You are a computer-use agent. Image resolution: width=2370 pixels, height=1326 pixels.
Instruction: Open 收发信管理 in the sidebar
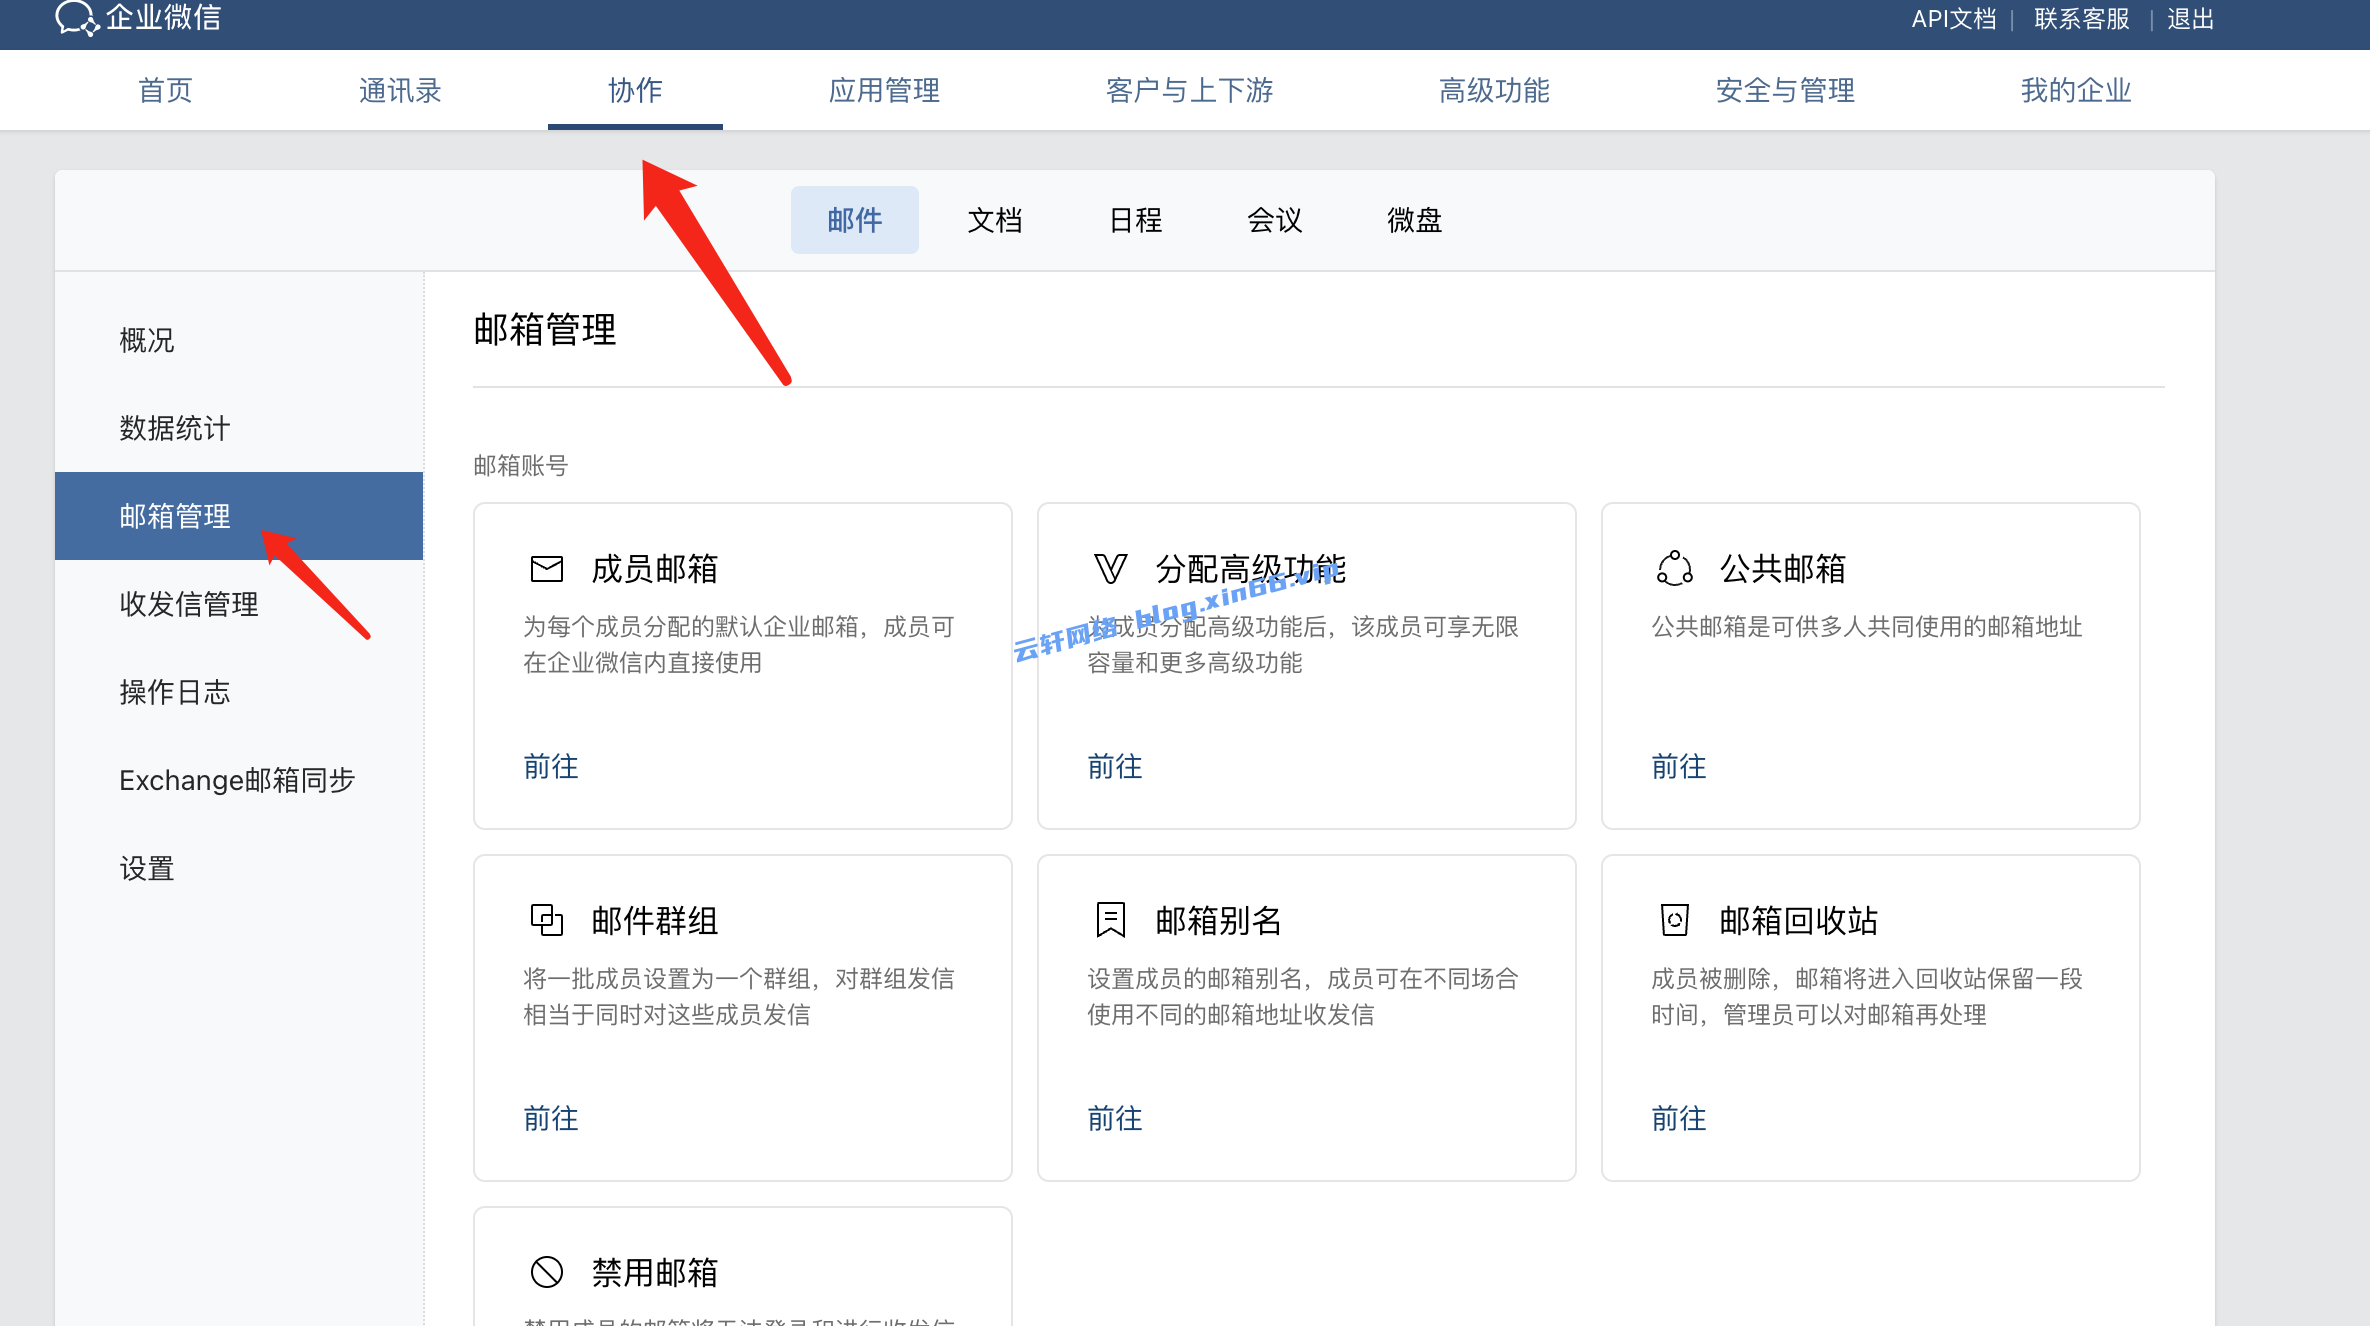click(x=239, y=604)
